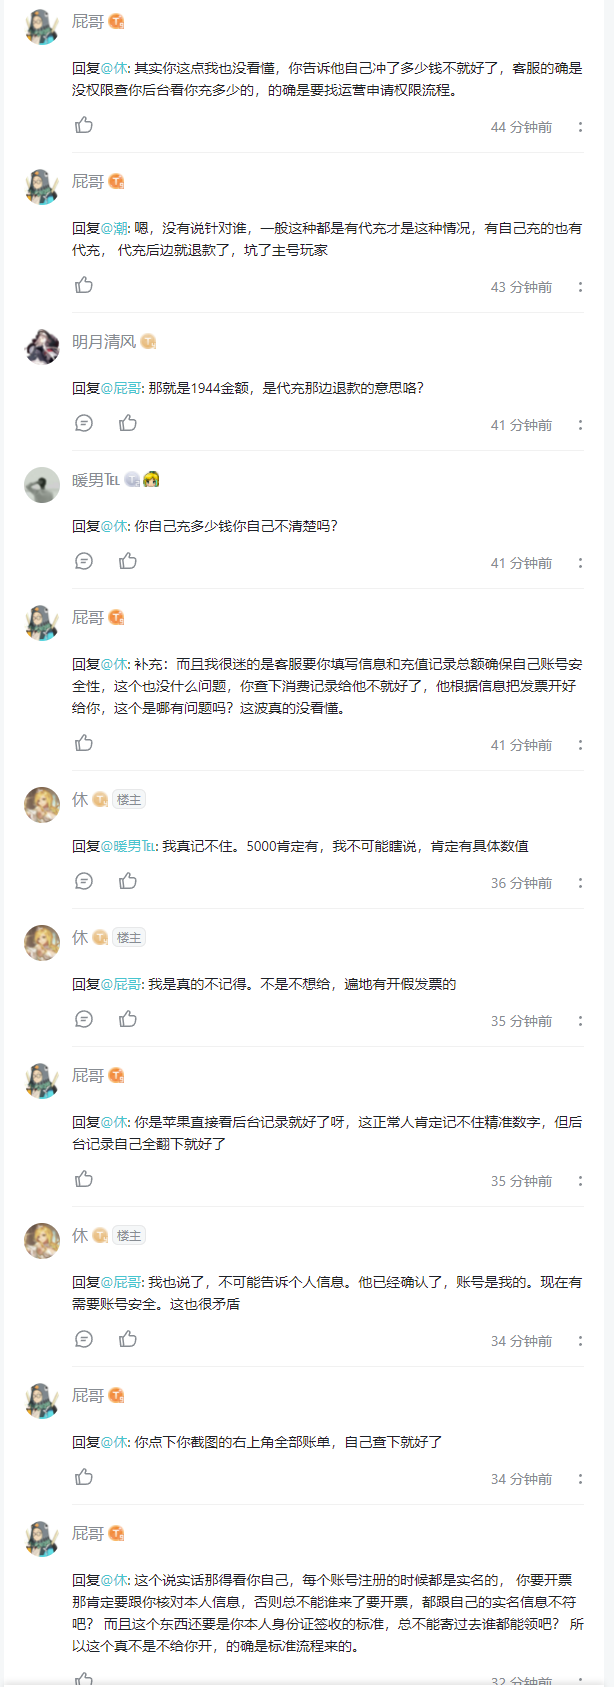Toggle like on 休's 35-minute-old comment
614x1687 pixels.
(x=128, y=1019)
